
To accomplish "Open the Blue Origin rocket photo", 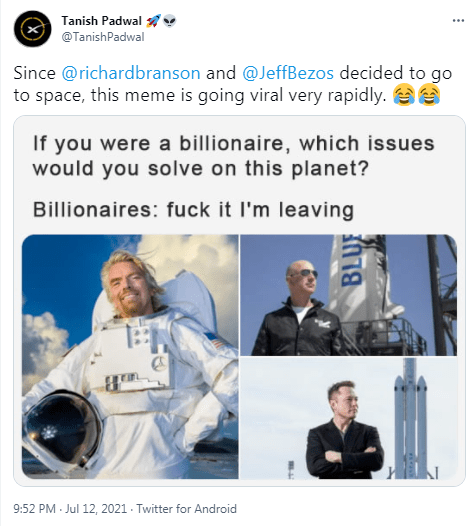I will tap(349, 295).
